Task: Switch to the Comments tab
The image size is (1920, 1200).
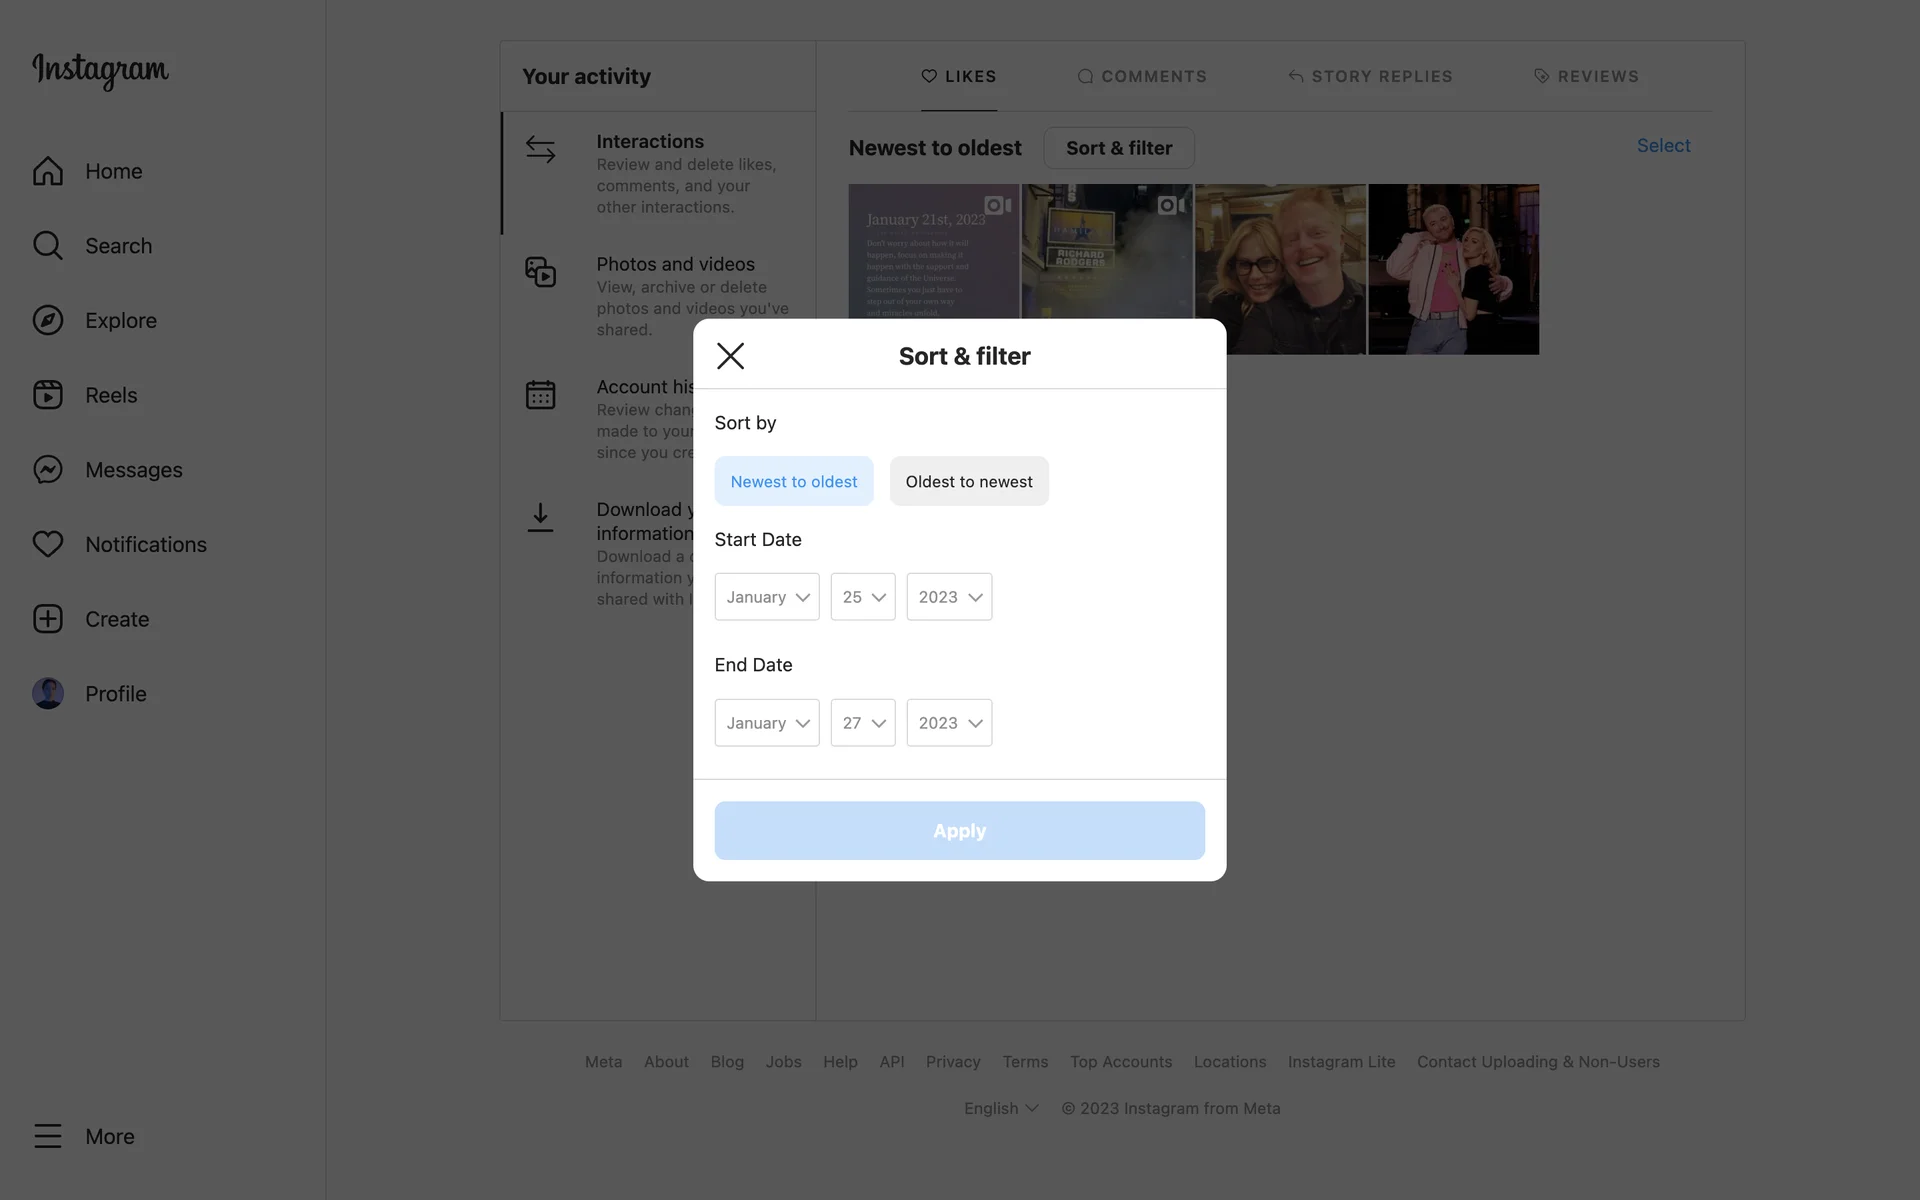Action: point(1141,76)
